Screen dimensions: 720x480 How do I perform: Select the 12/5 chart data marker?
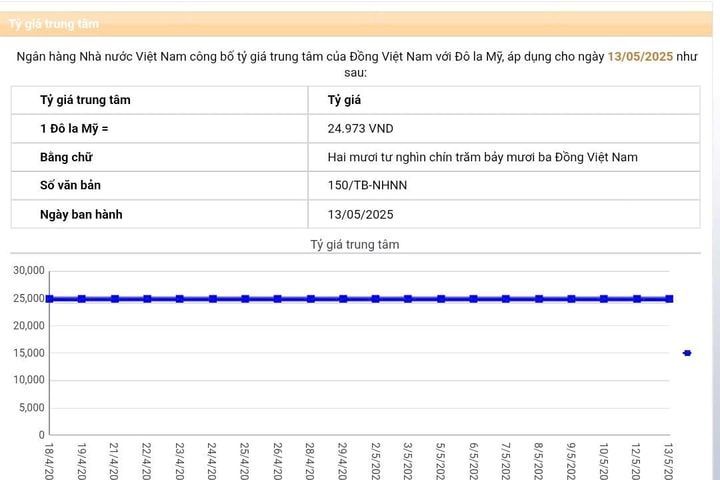636,299
